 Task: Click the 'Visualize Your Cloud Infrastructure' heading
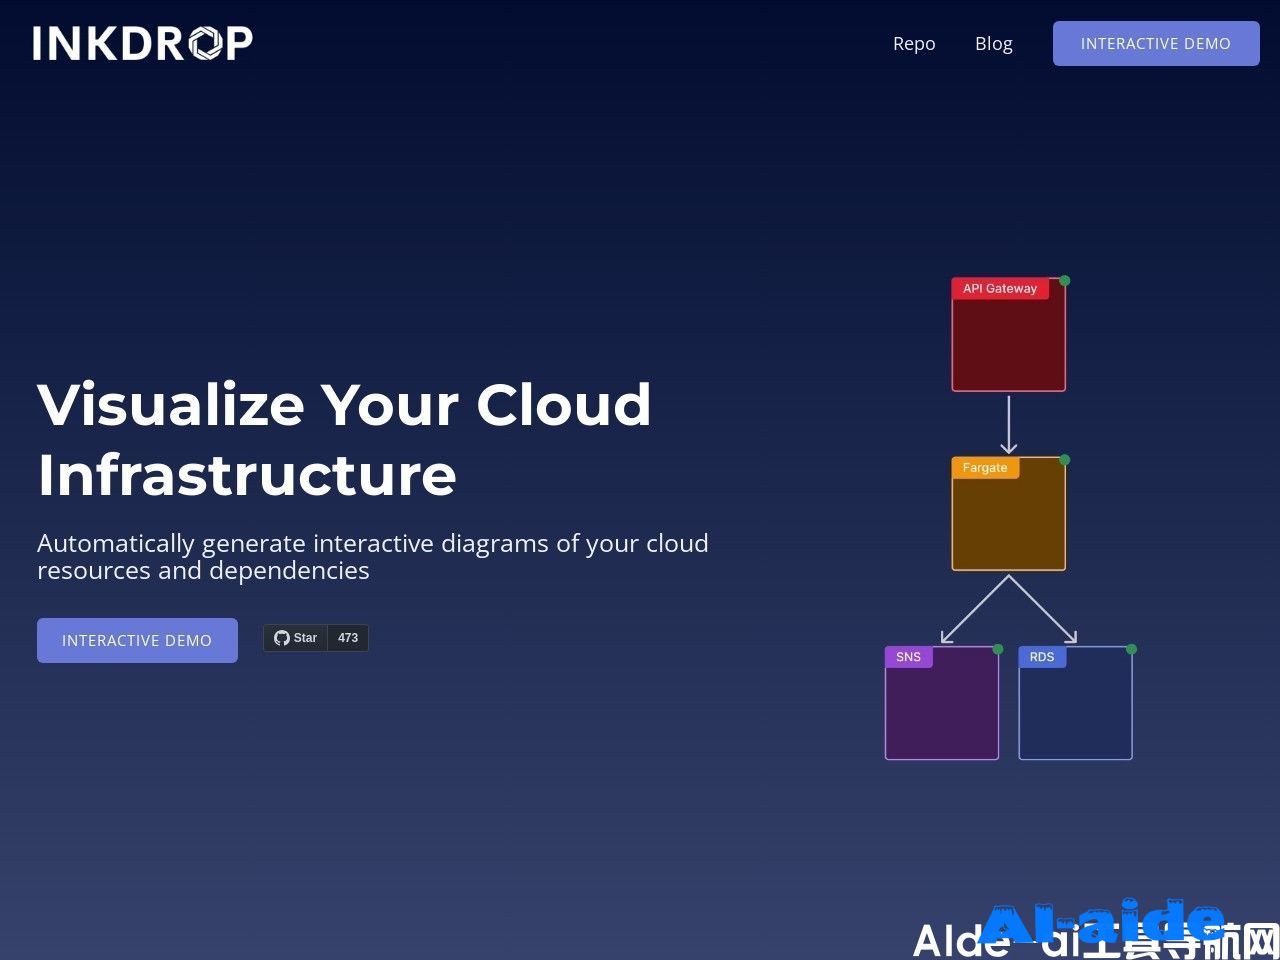[x=344, y=439]
